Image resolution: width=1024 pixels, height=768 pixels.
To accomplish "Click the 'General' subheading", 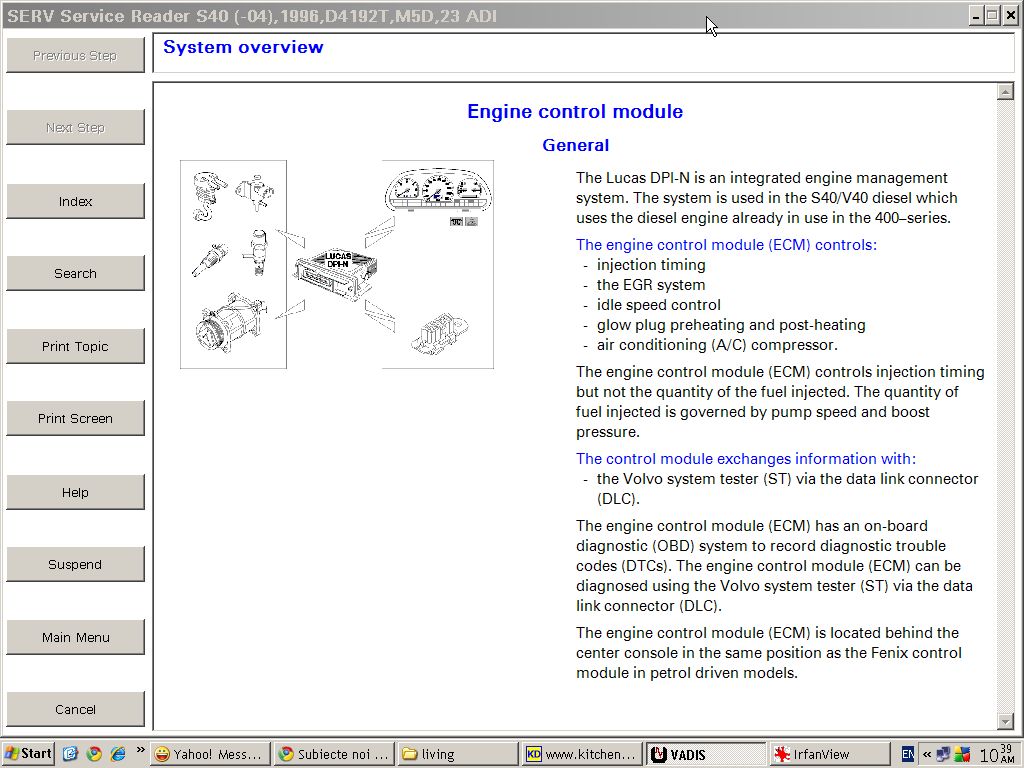I will [x=575, y=145].
